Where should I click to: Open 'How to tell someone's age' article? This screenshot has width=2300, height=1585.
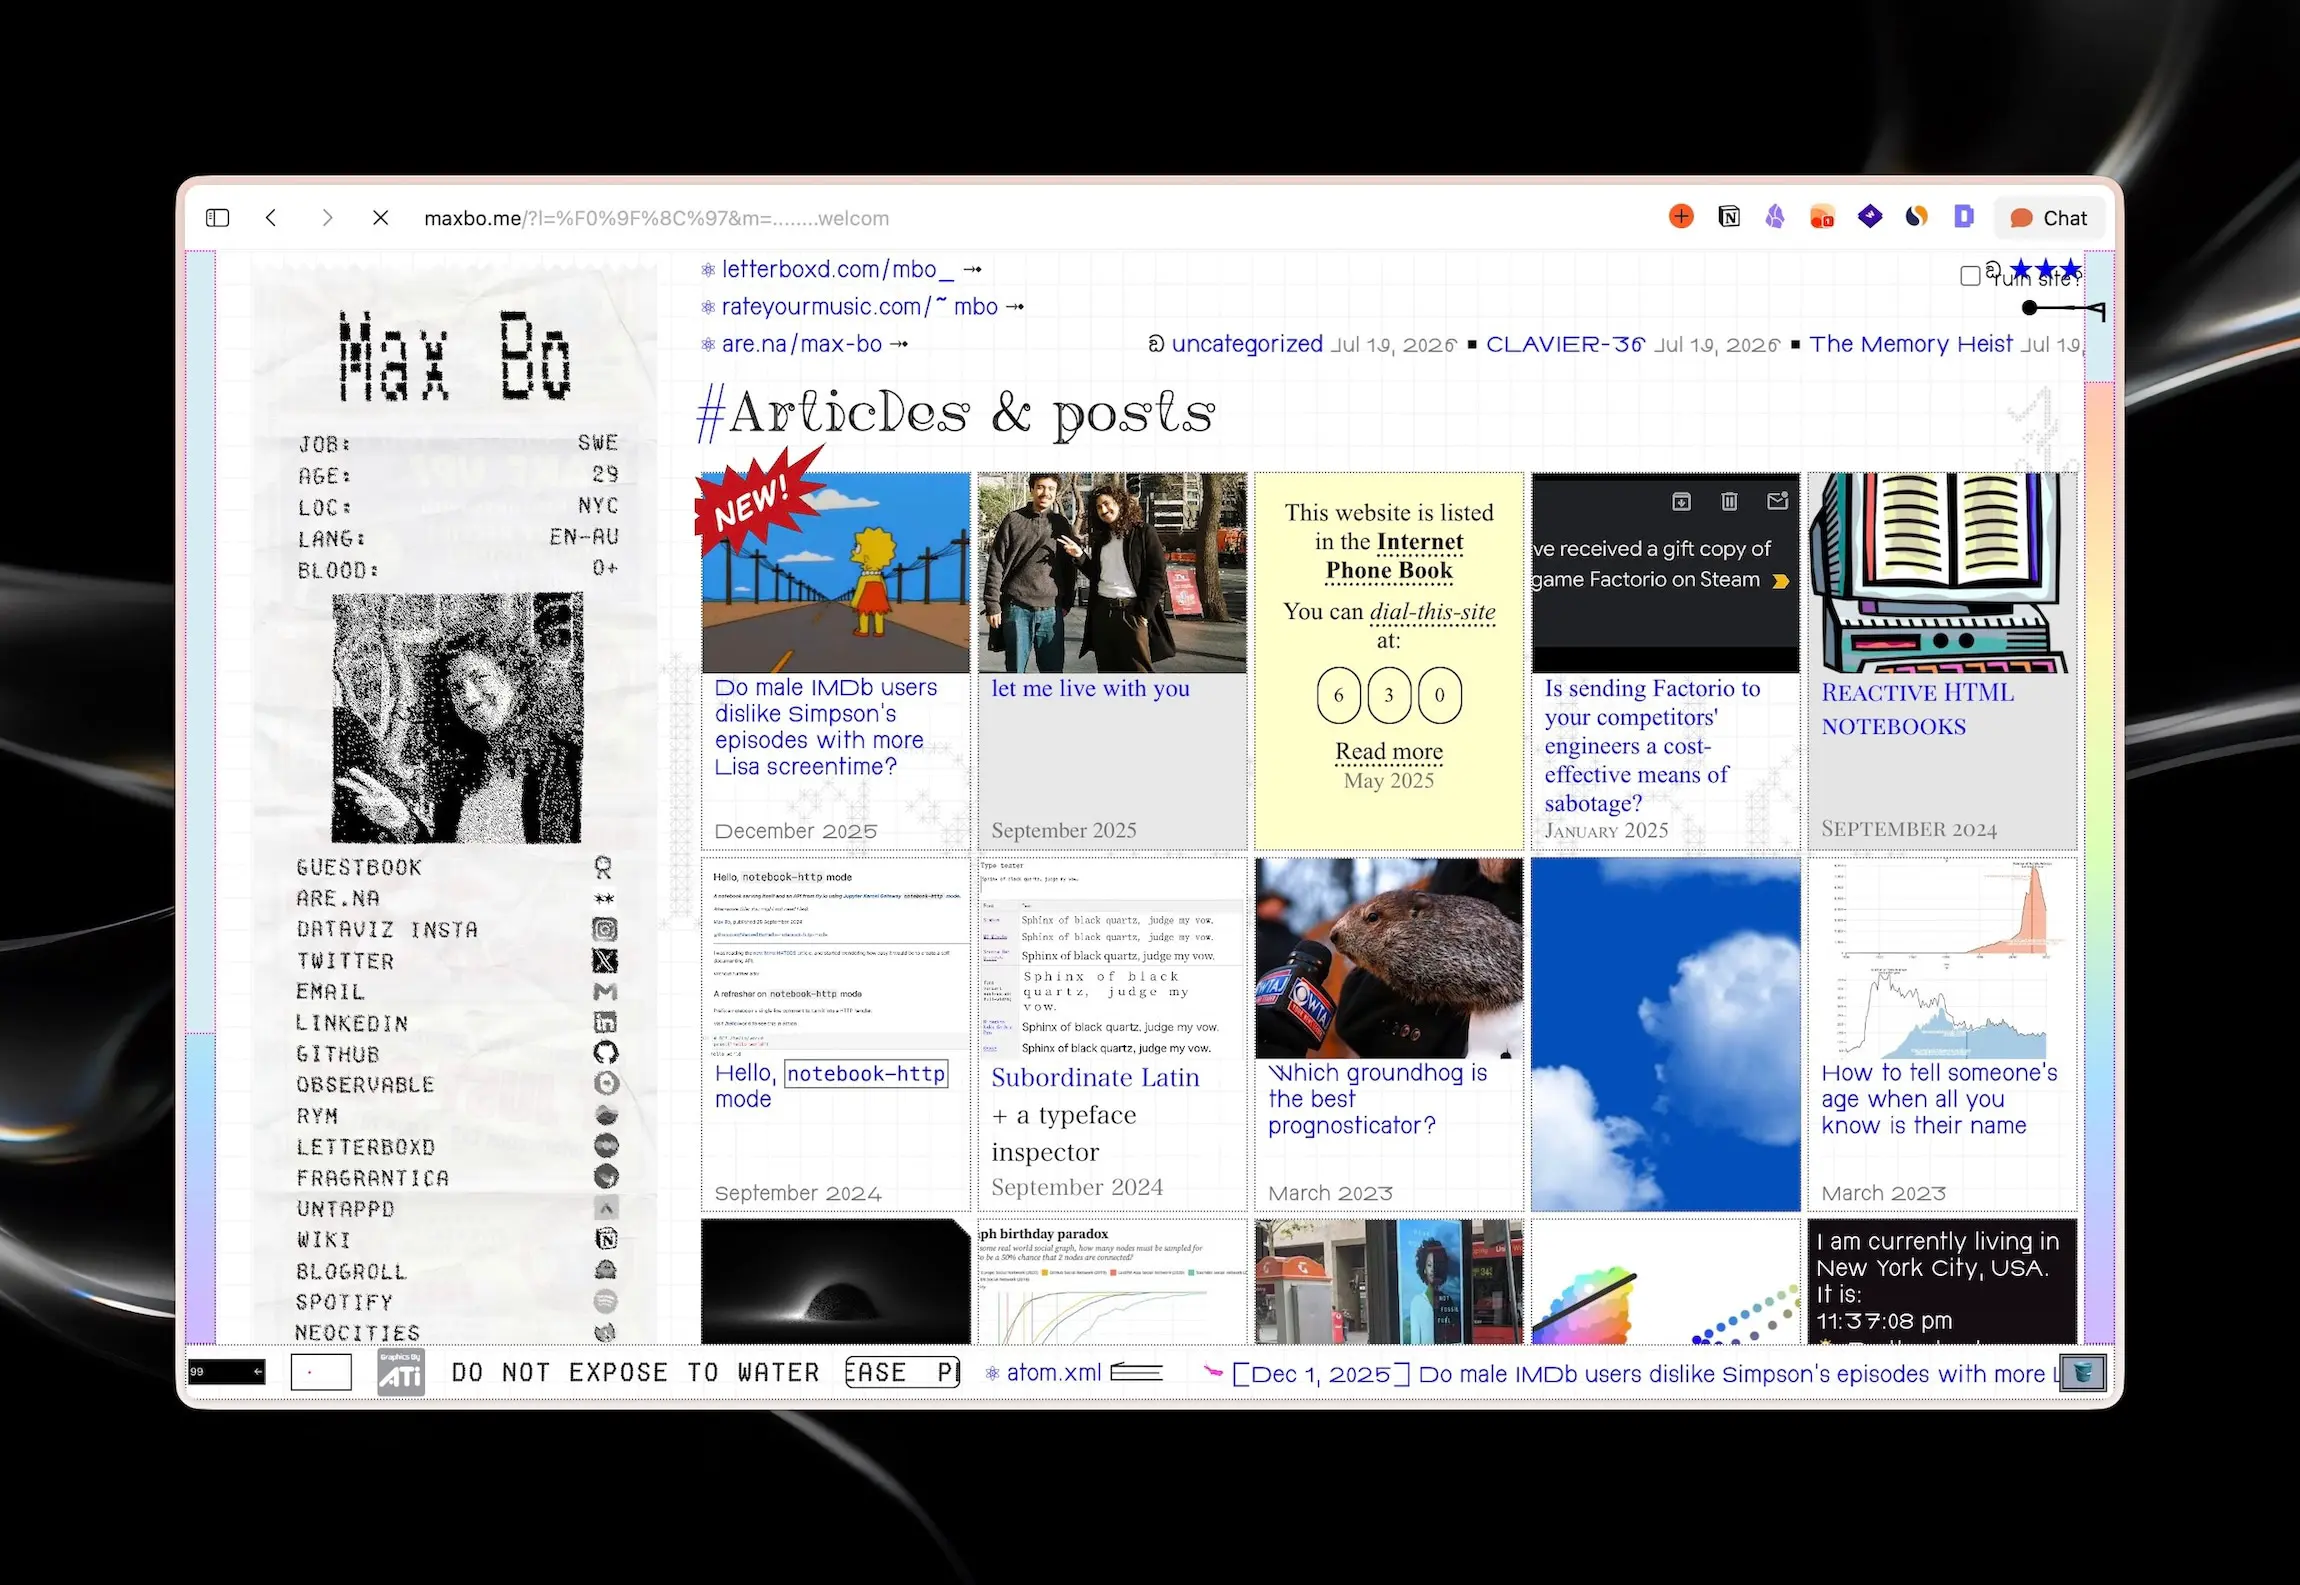1939,1099
